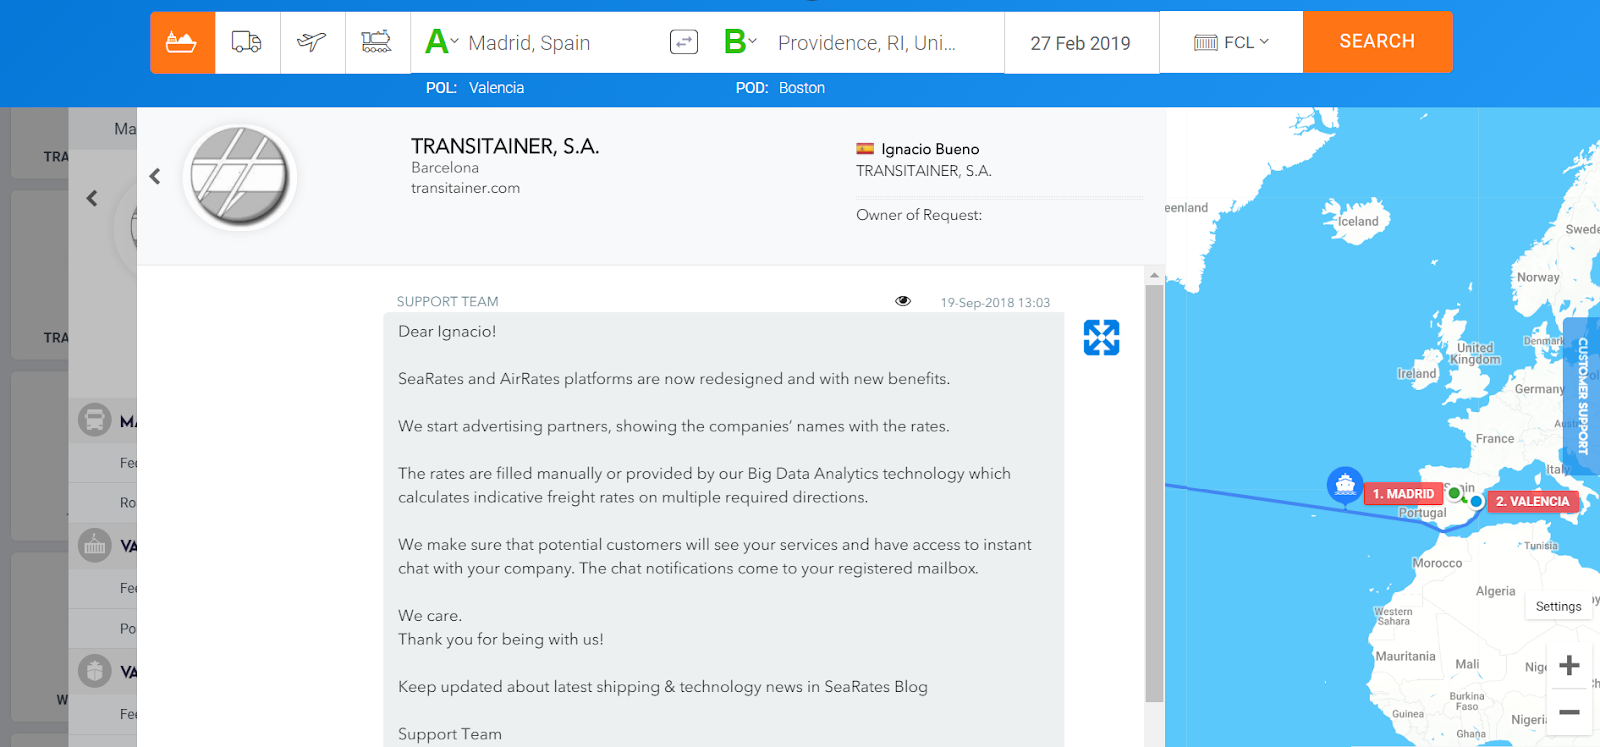Click the container icon in the background list

click(95, 545)
